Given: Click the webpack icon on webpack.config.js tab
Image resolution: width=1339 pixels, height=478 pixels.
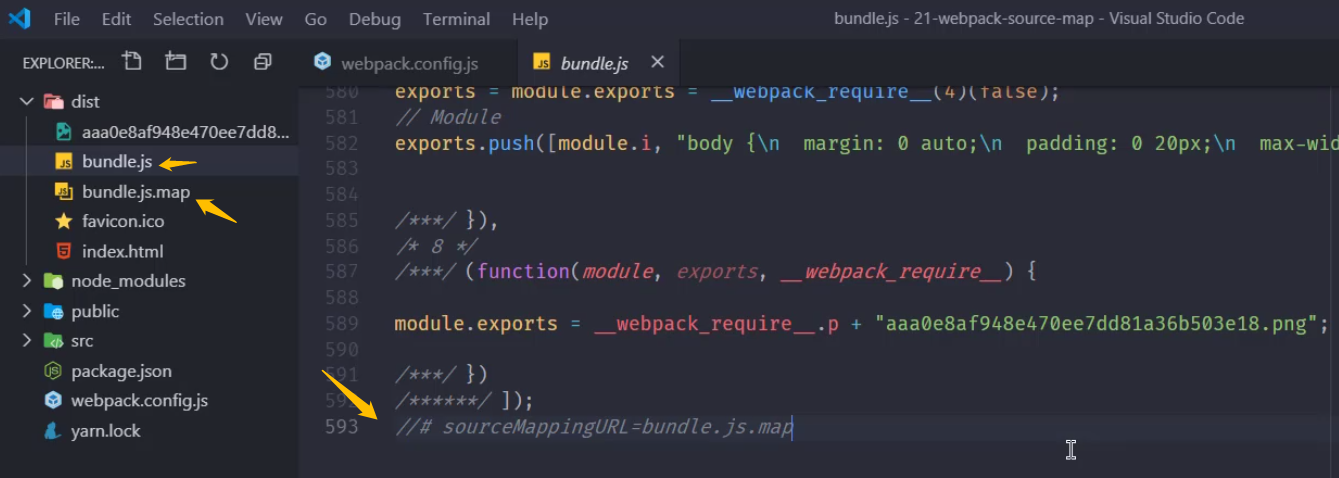Looking at the screenshot, I should click(322, 62).
